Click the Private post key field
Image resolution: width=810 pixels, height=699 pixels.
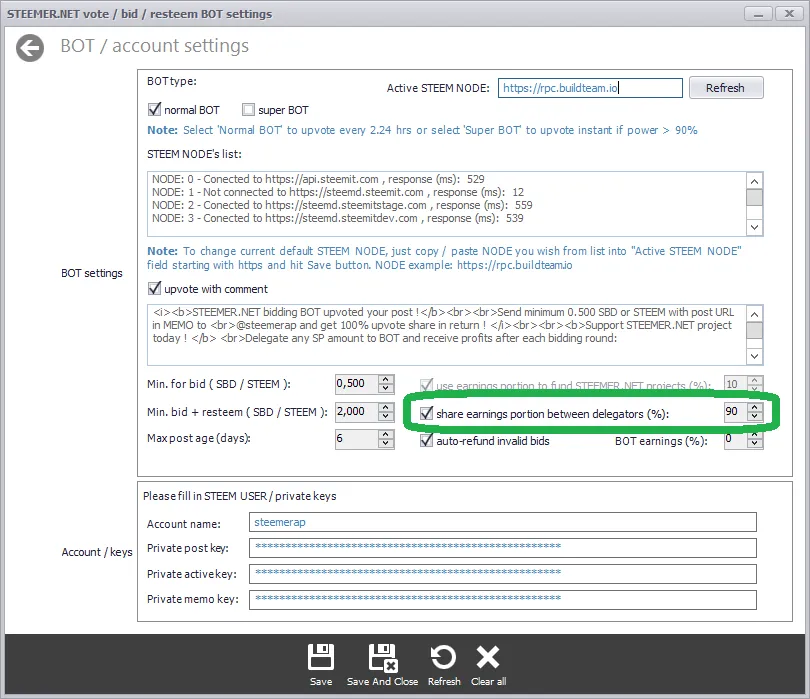pos(503,548)
